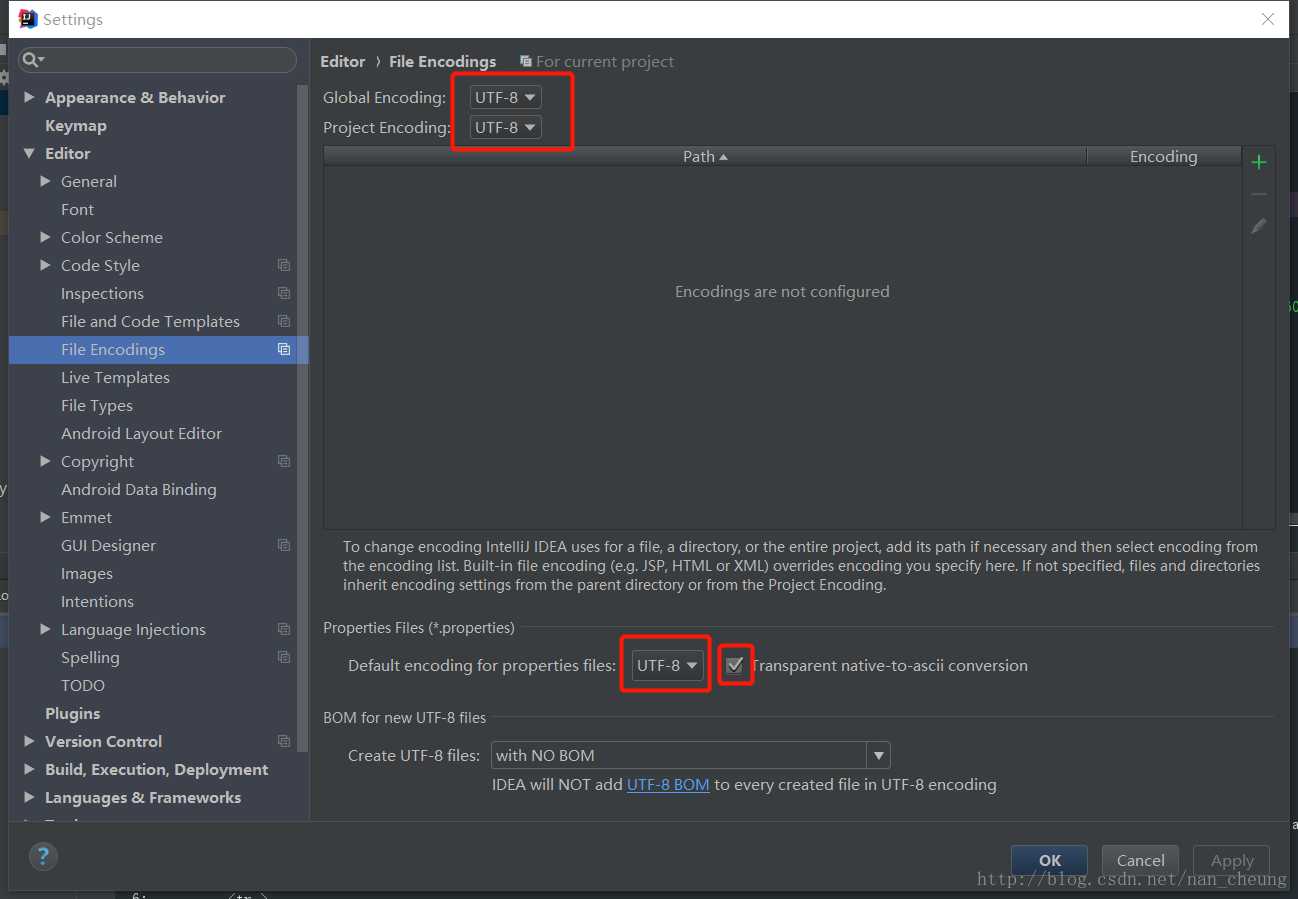Click the pencil edit encoding icon
The width and height of the screenshot is (1298, 899).
pyautogui.click(x=1259, y=226)
